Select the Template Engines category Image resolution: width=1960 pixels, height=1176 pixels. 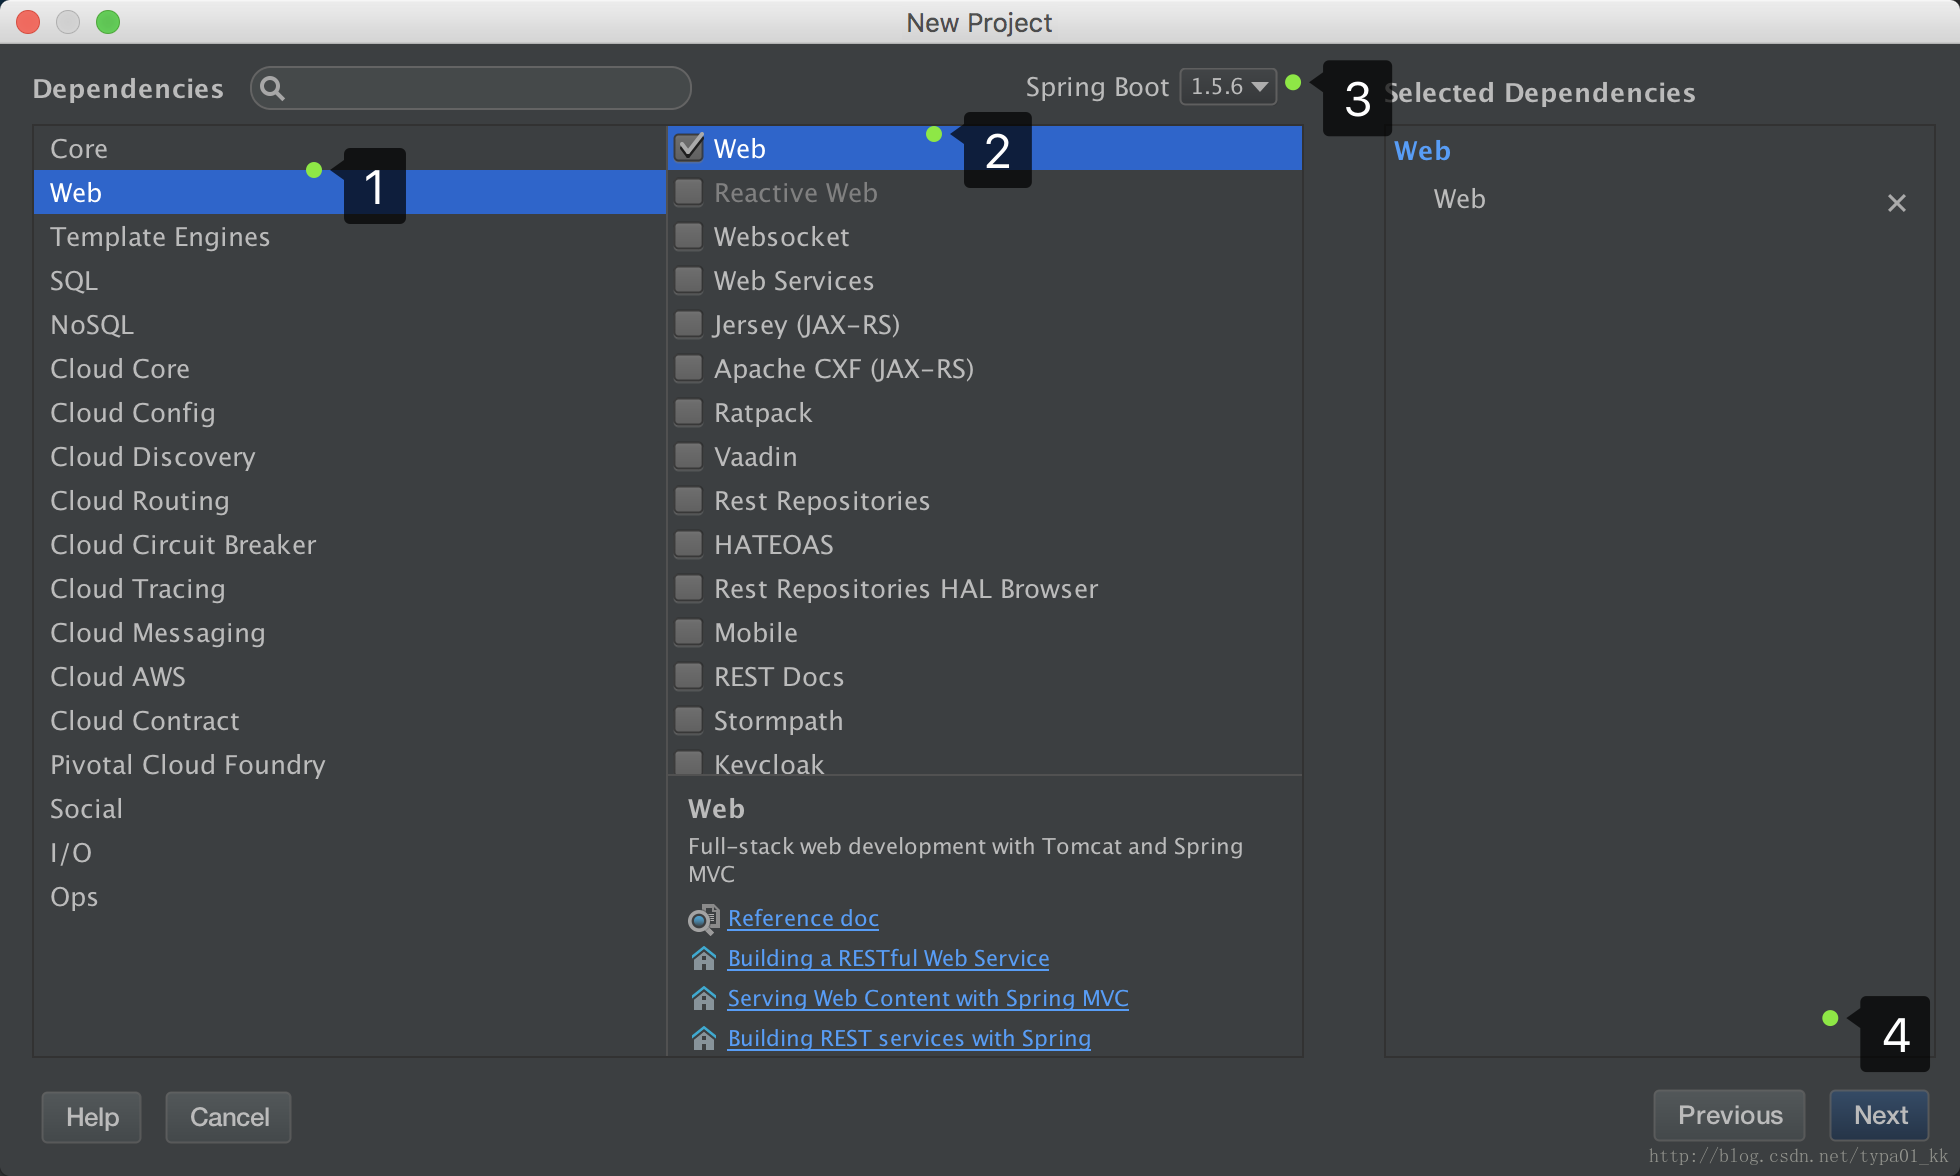pyautogui.click(x=160, y=237)
